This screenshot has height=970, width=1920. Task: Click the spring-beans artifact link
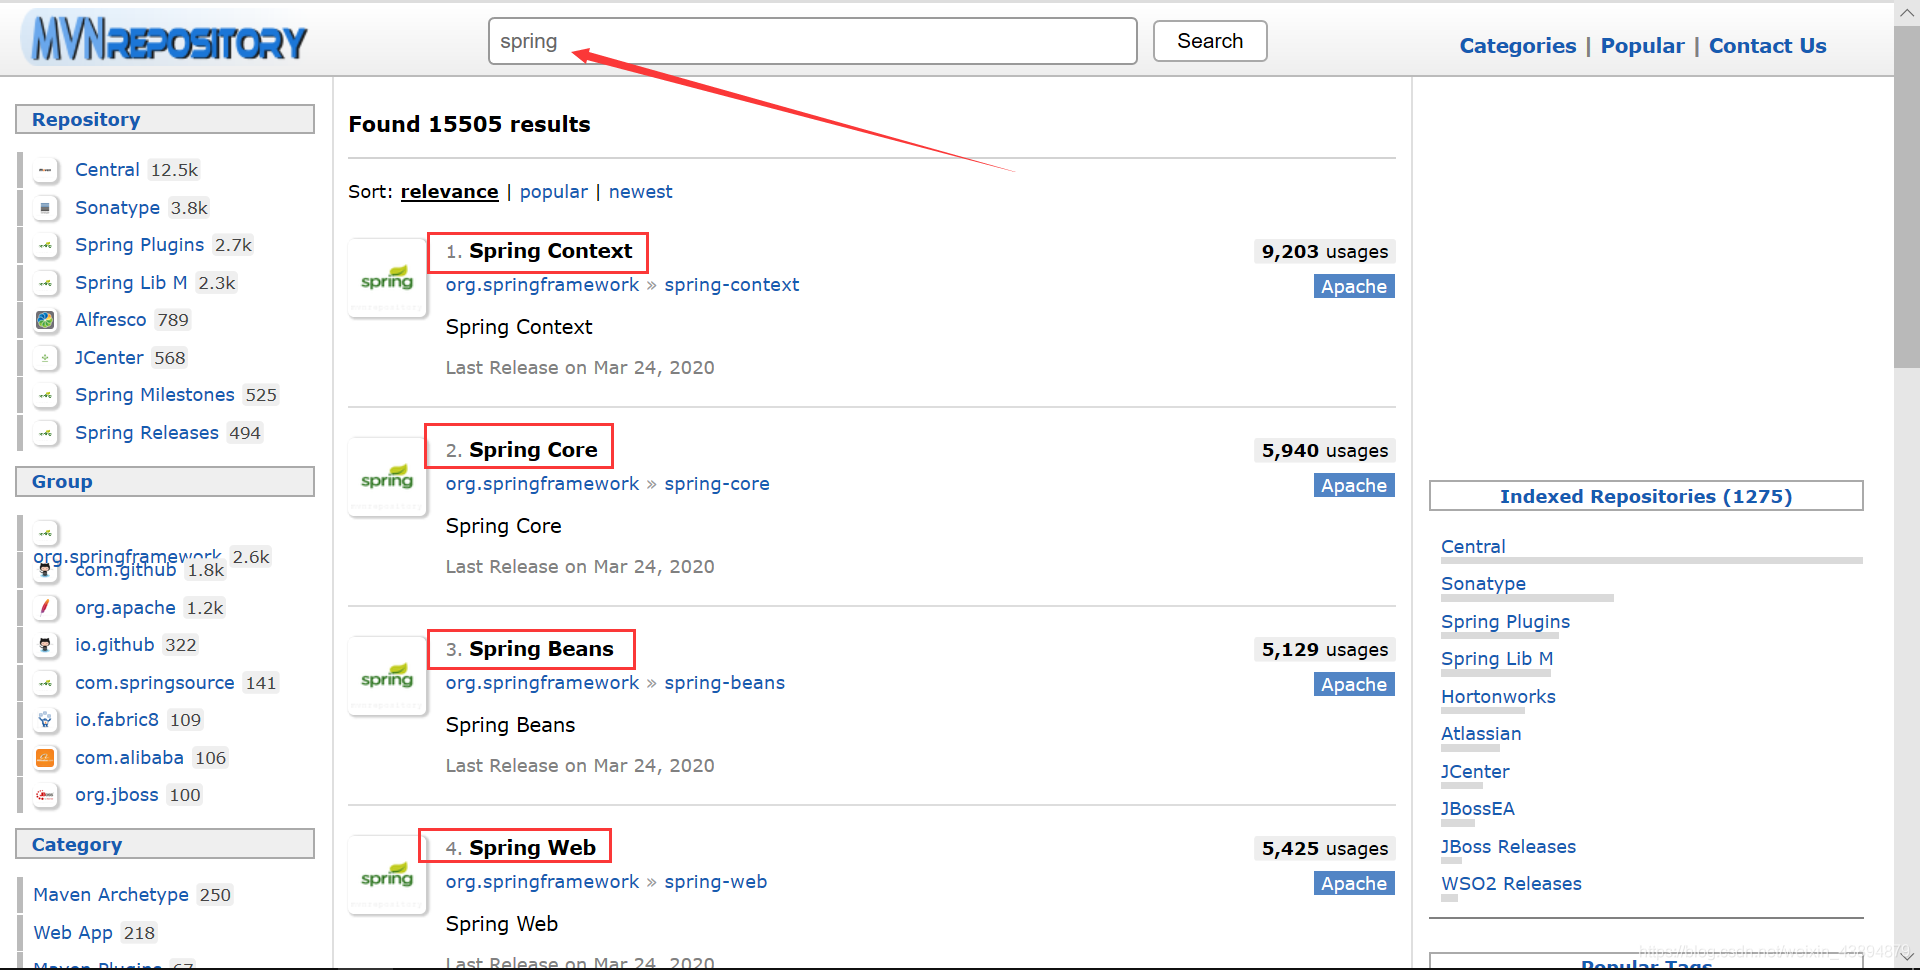724,683
